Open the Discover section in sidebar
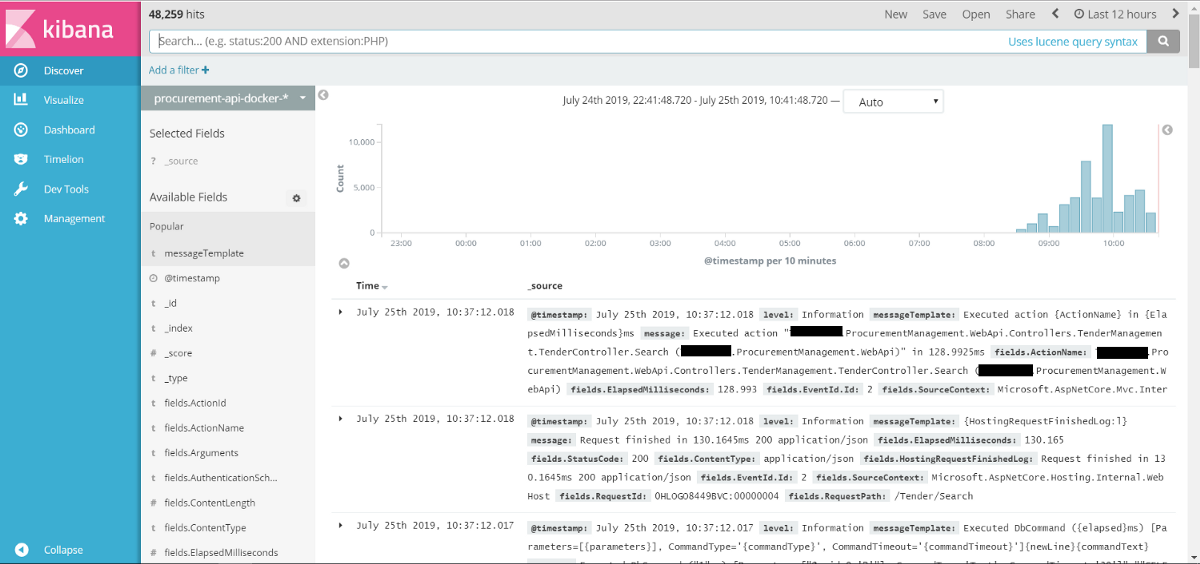 pyautogui.click(x=63, y=71)
